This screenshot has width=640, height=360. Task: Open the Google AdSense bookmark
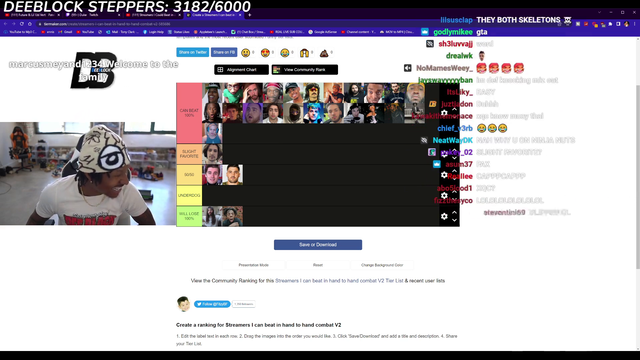pos(323,32)
